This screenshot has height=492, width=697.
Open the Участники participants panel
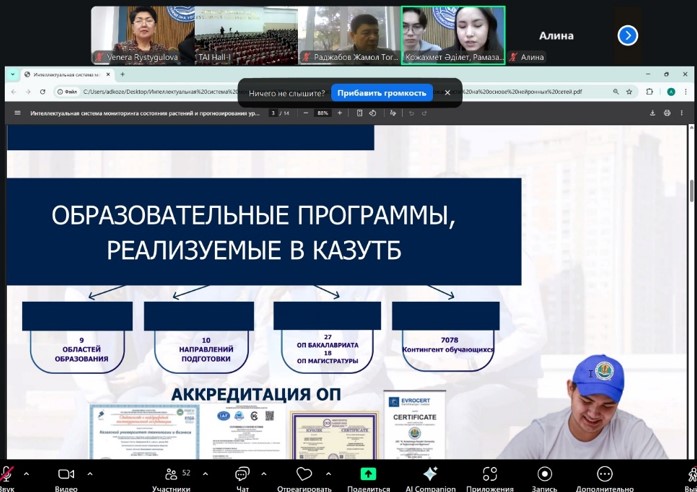pos(171,474)
